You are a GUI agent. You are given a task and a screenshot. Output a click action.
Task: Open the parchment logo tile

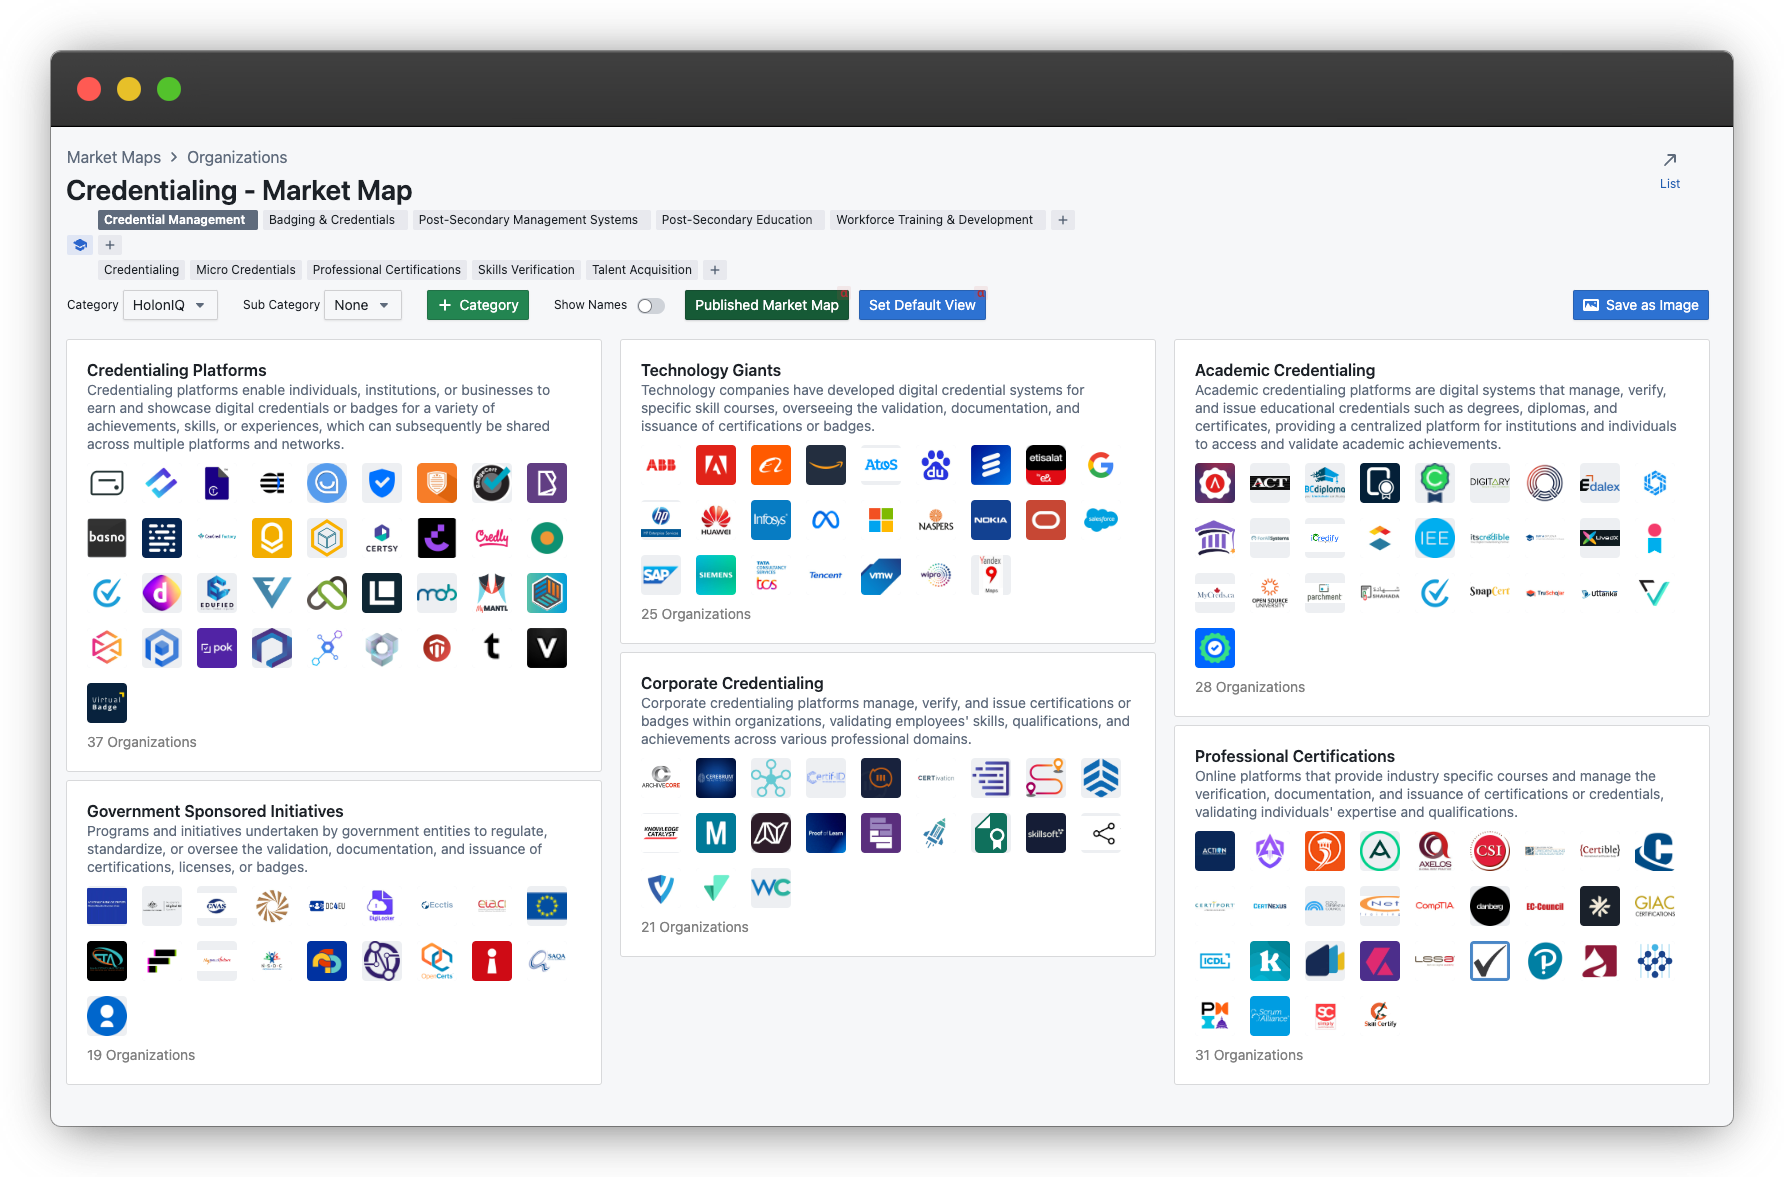point(1325,593)
